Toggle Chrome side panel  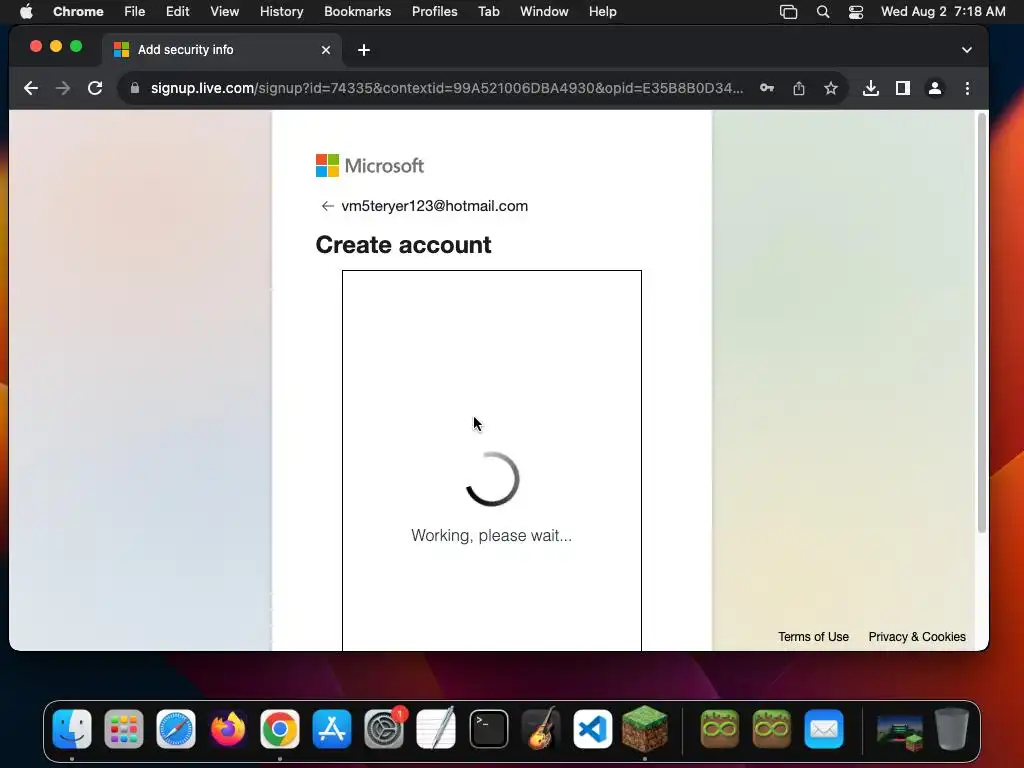click(x=903, y=88)
